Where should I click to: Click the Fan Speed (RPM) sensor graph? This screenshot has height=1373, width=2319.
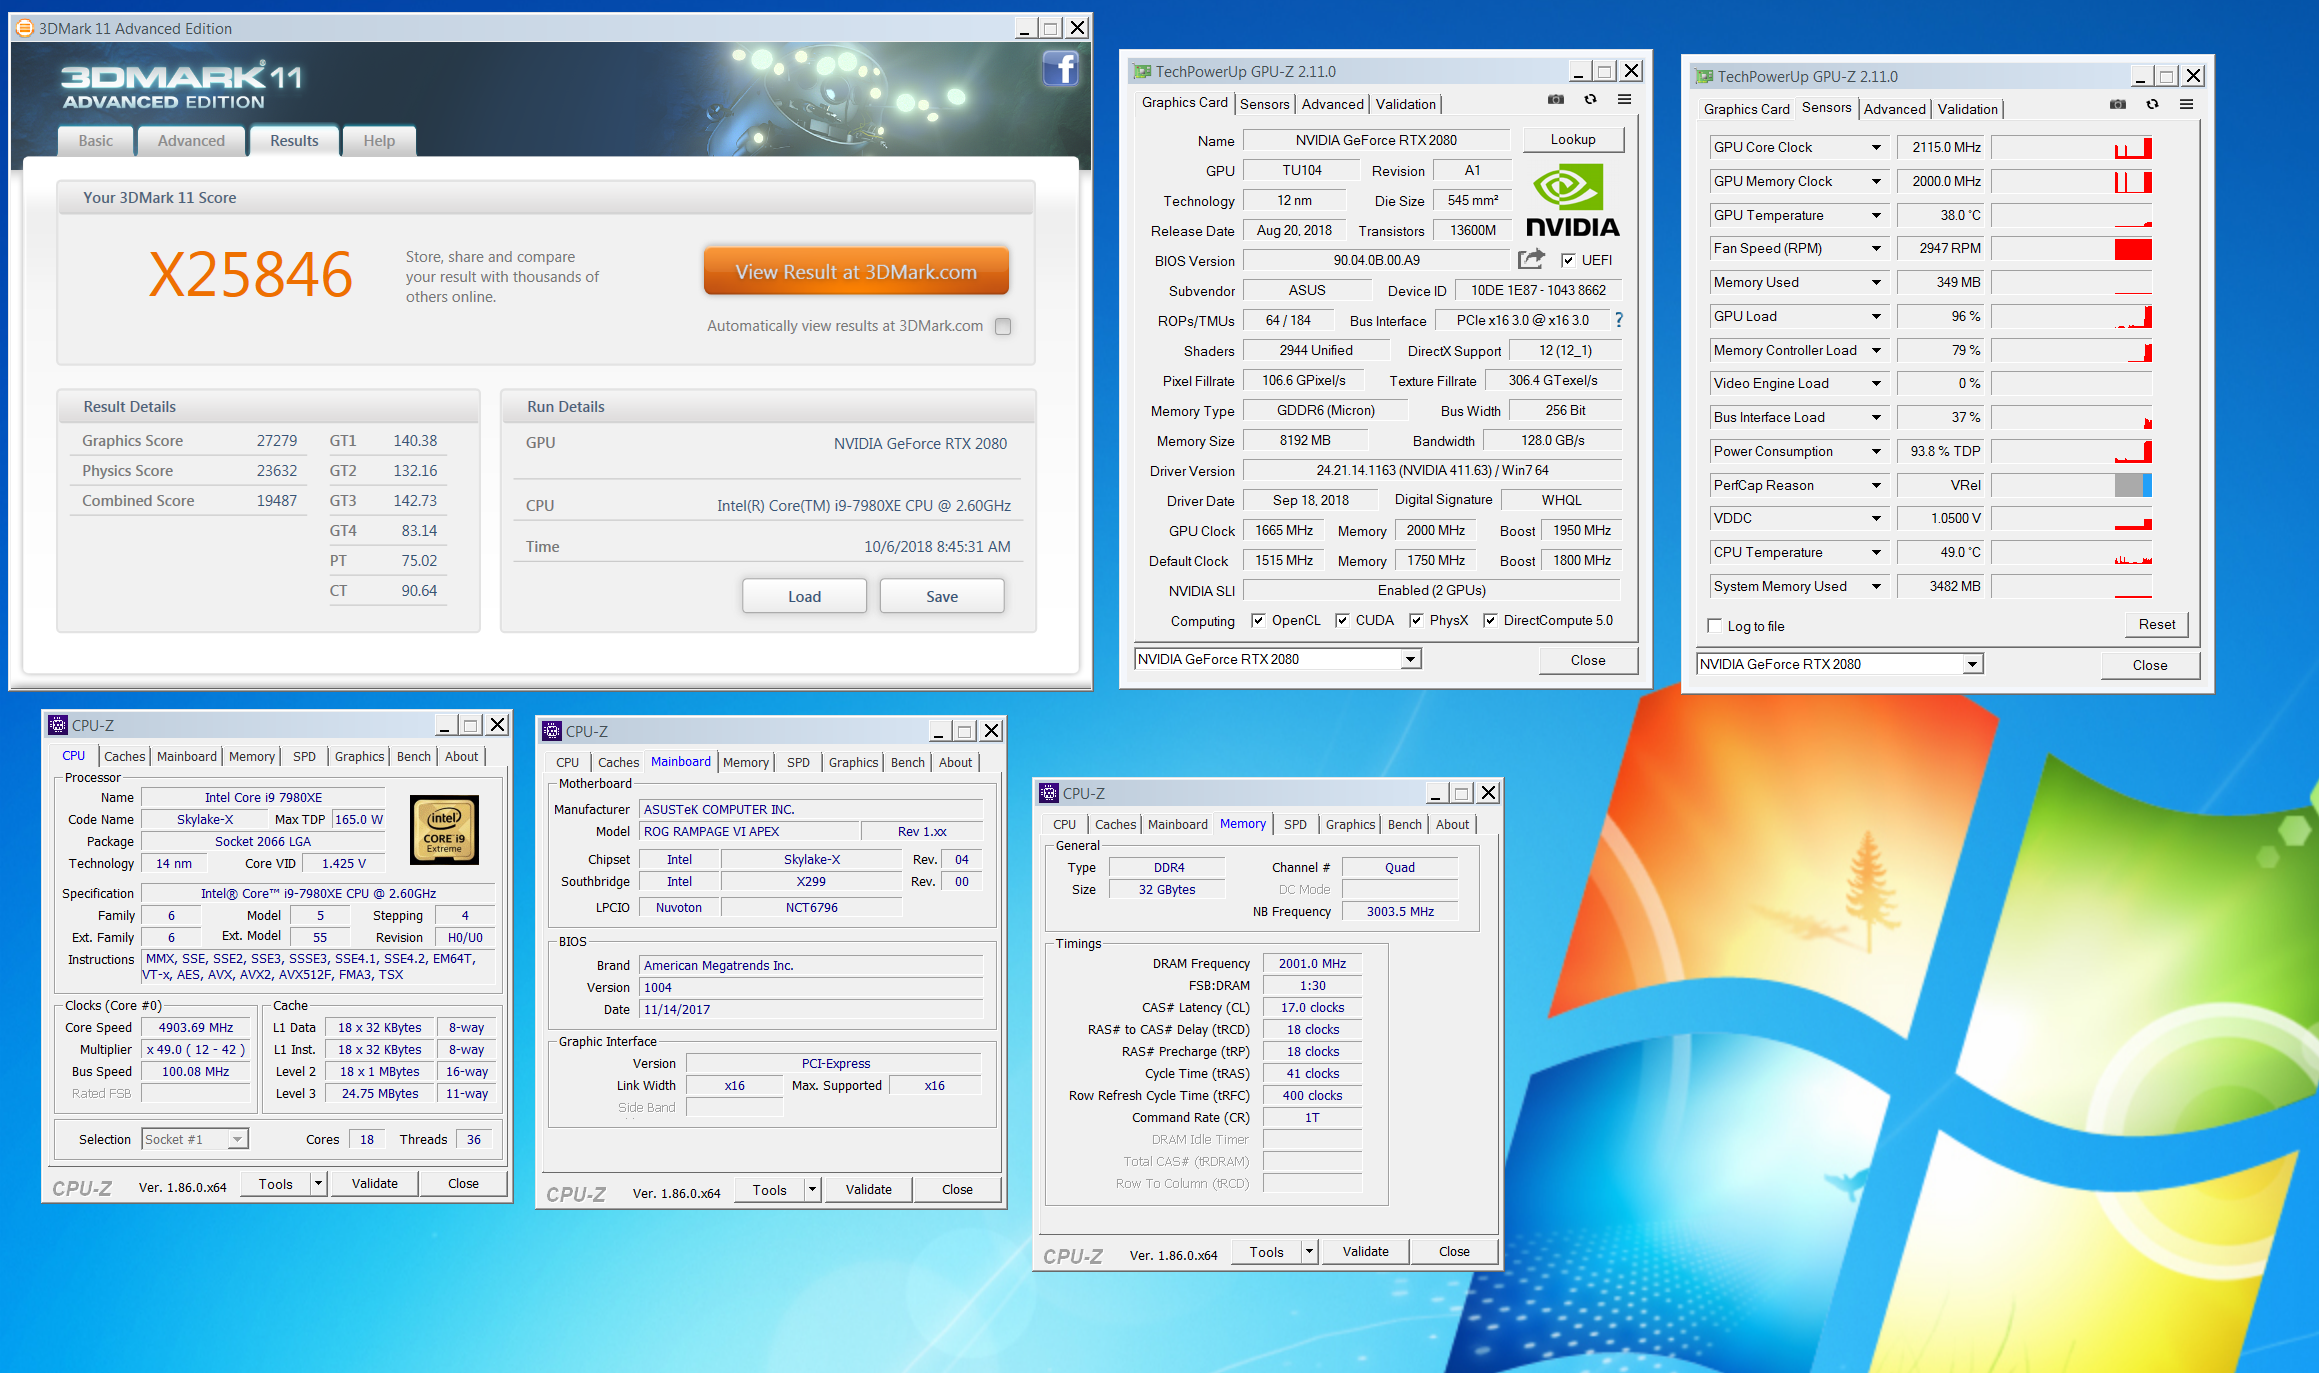(2071, 248)
